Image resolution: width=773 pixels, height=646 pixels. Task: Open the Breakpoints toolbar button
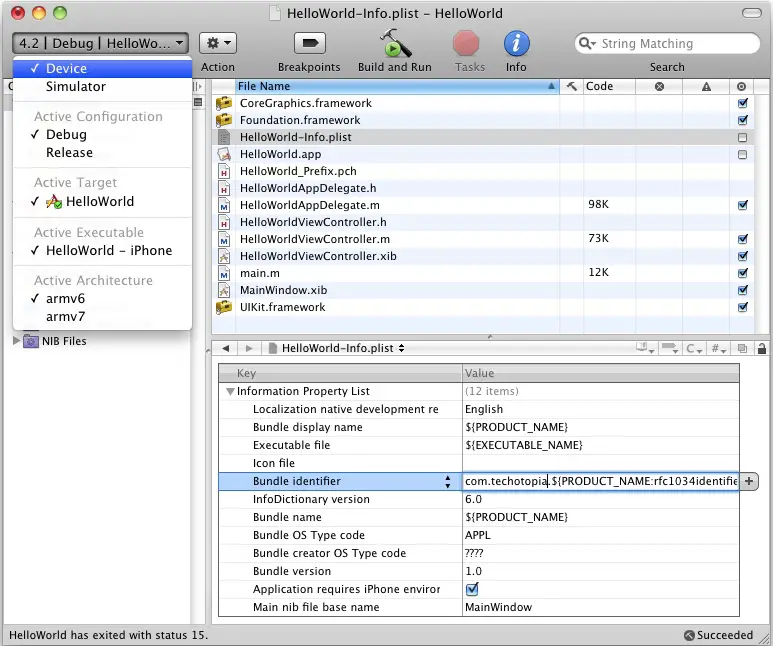click(309, 44)
